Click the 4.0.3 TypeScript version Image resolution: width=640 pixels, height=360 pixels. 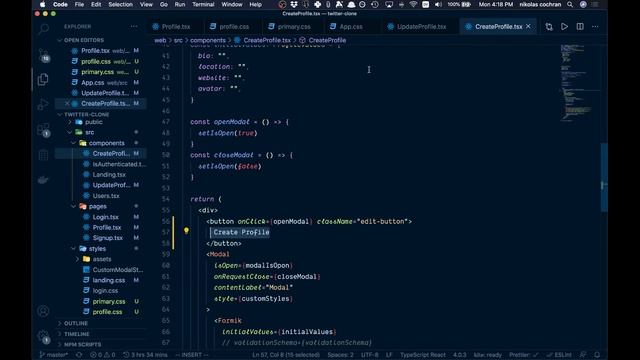pos(460,355)
